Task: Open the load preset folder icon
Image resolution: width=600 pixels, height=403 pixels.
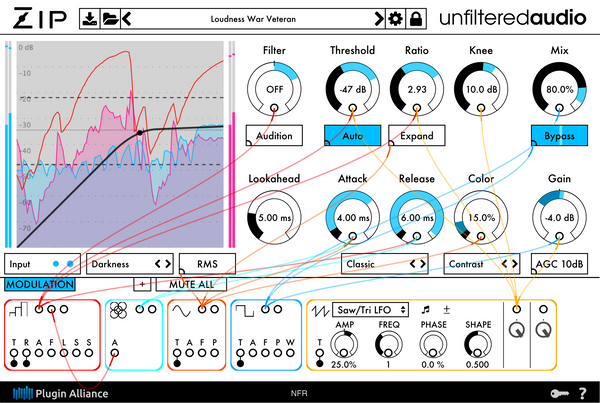Action: (111, 18)
